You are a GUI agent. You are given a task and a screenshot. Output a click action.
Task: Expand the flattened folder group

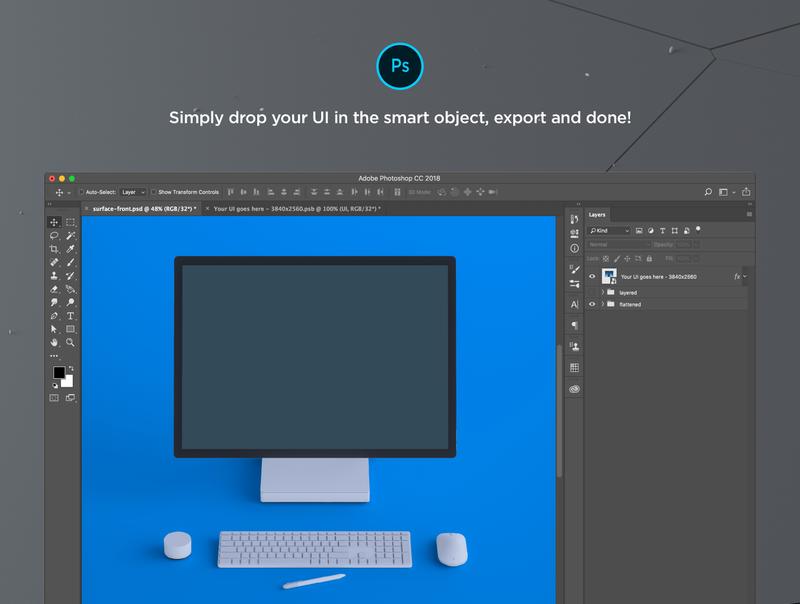[x=602, y=304]
